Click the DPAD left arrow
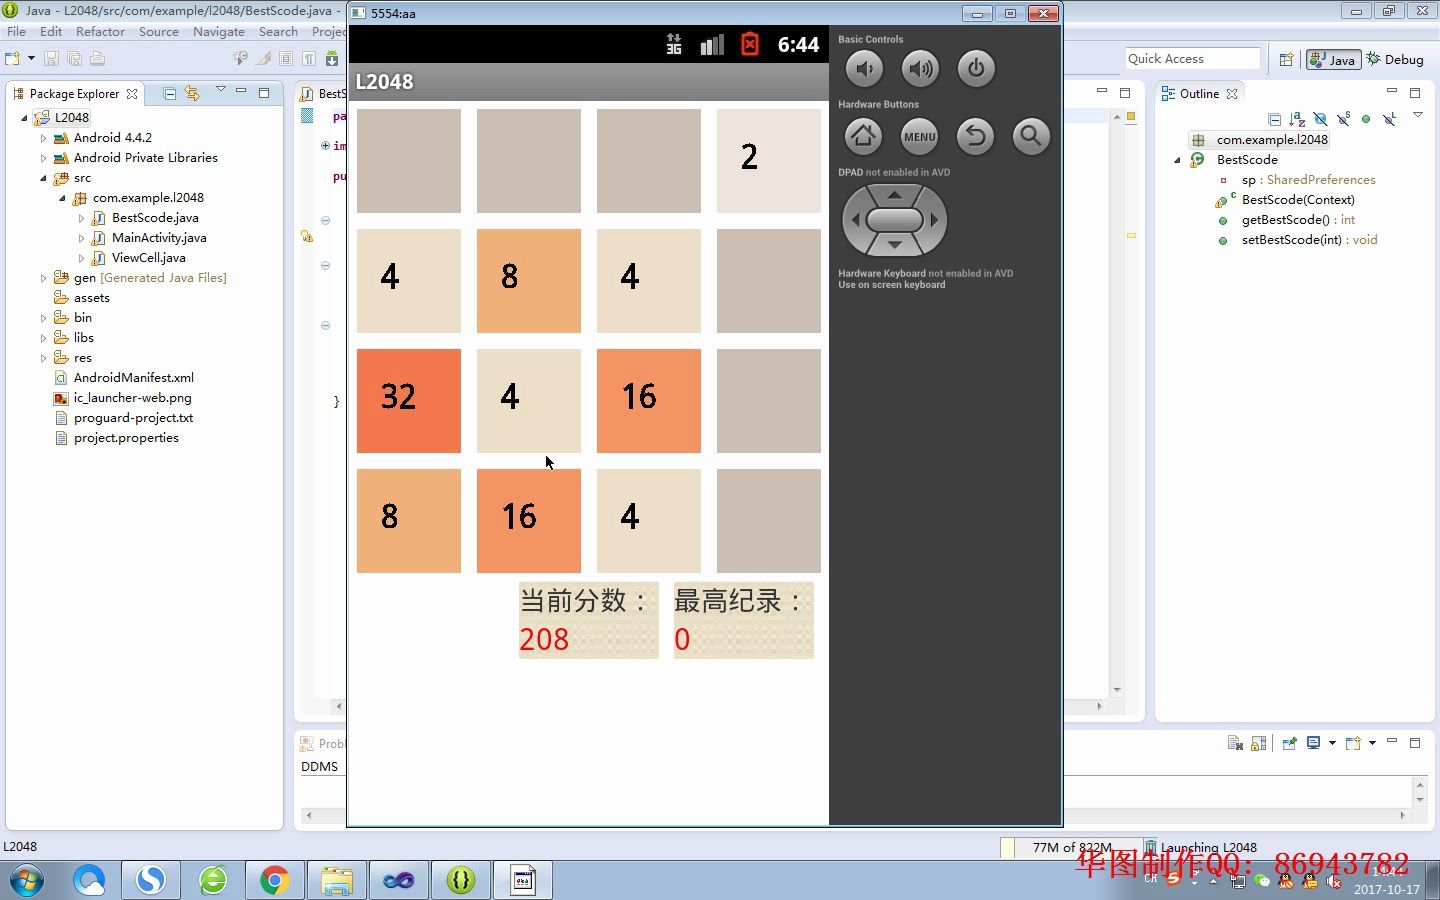 pos(855,220)
